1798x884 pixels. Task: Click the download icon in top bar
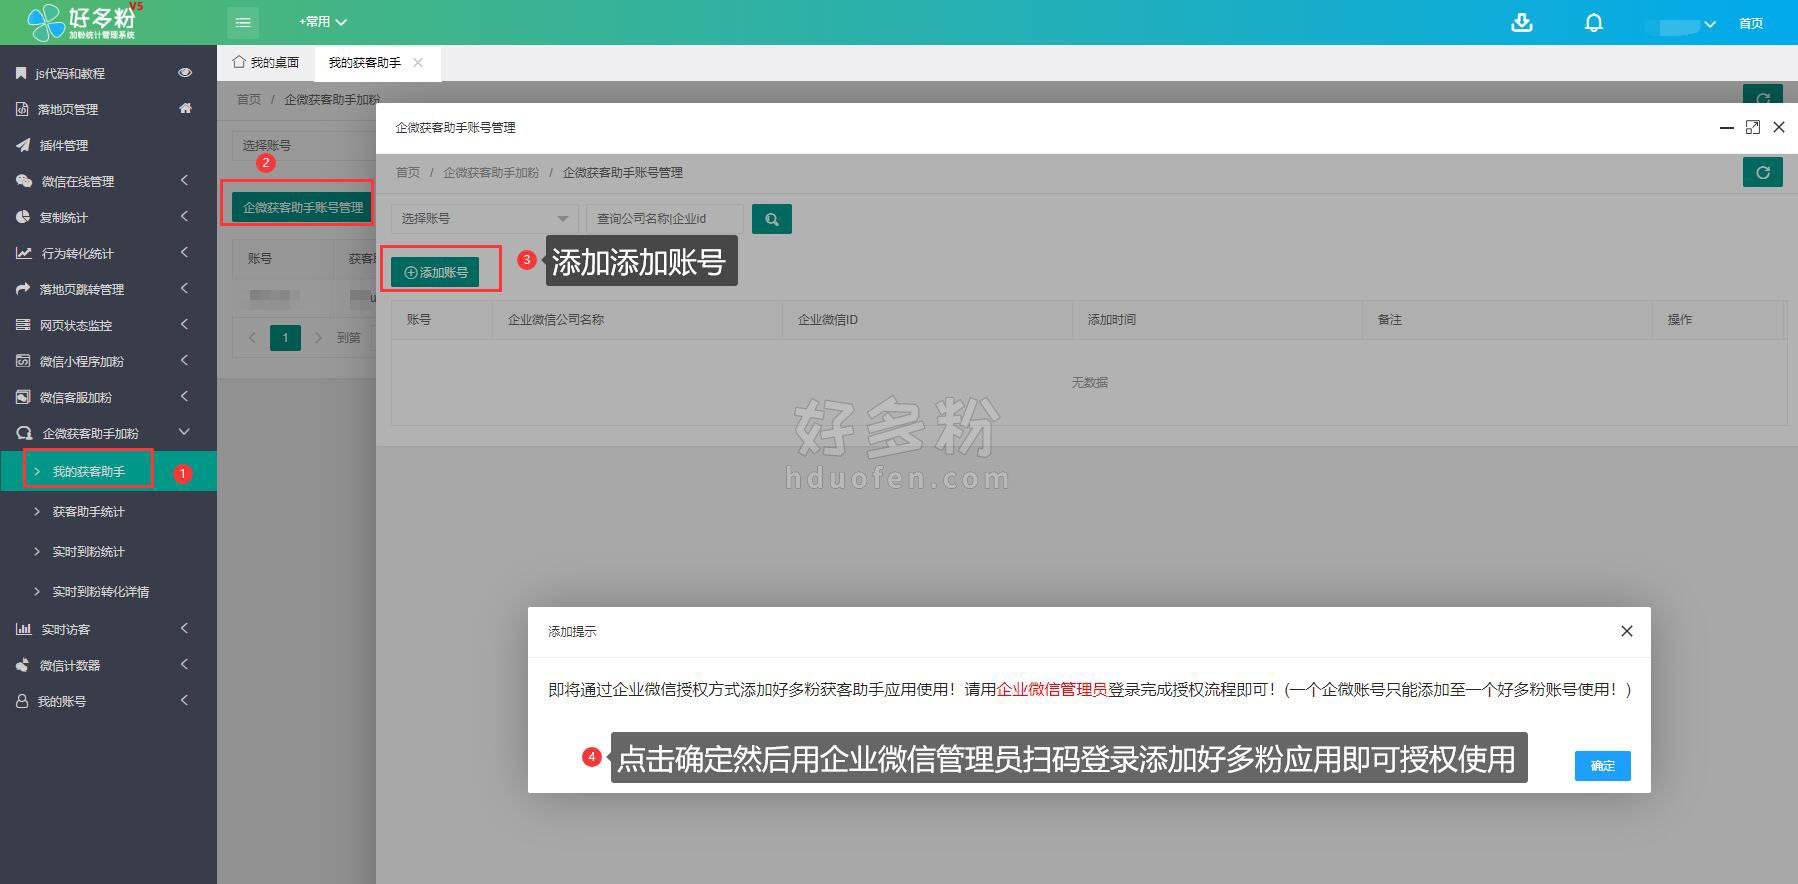pos(1521,22)
